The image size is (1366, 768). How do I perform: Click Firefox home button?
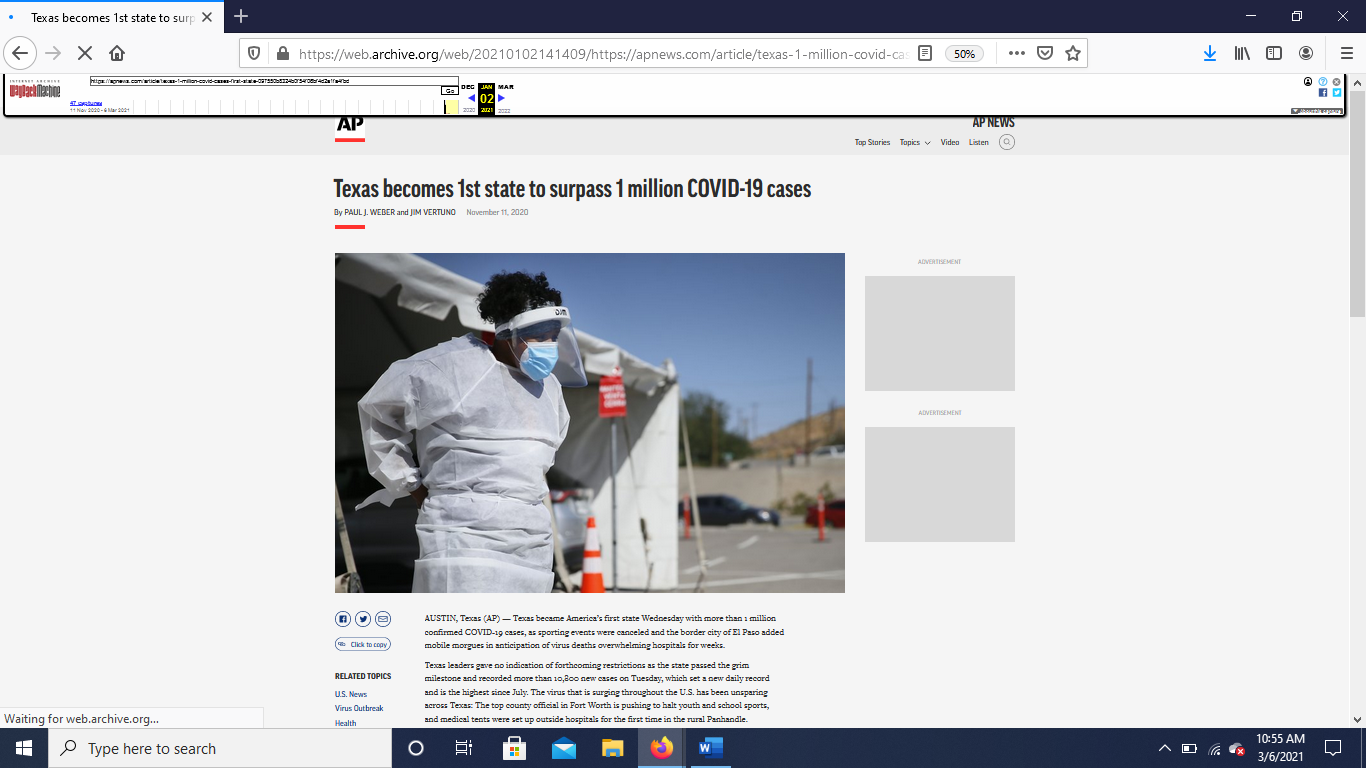117,53
